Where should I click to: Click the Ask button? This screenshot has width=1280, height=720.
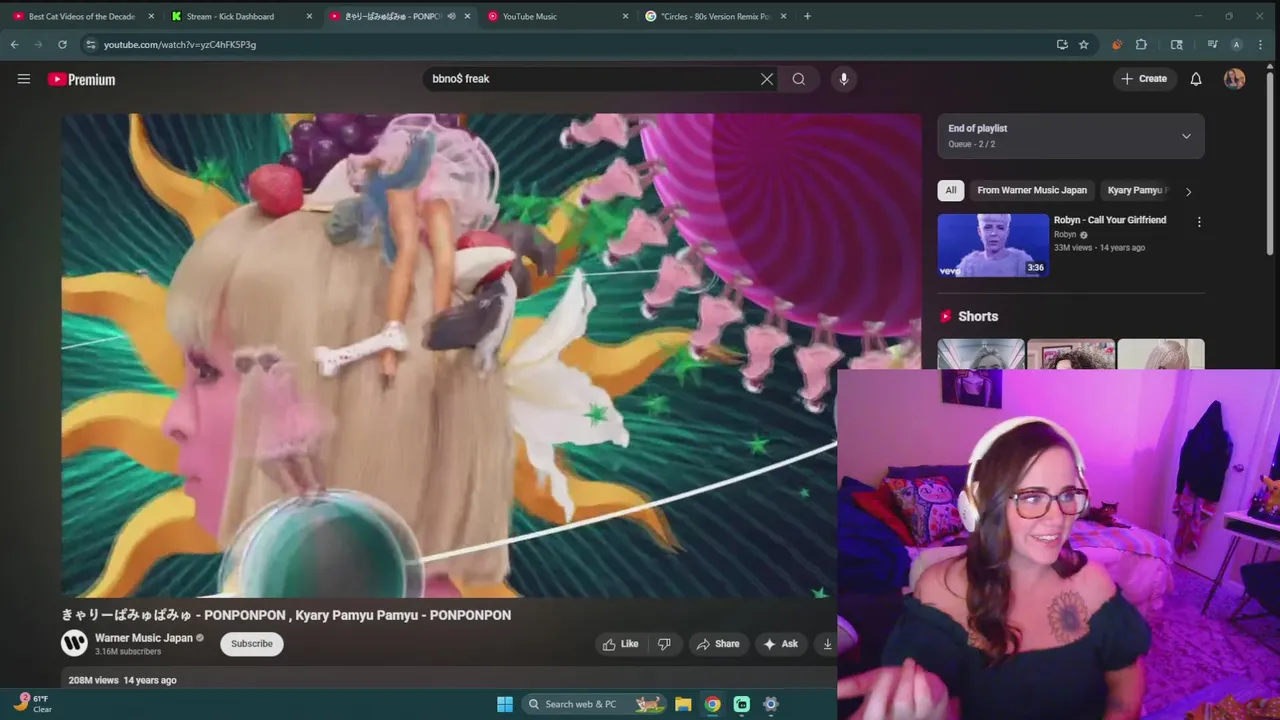point(780,644)
